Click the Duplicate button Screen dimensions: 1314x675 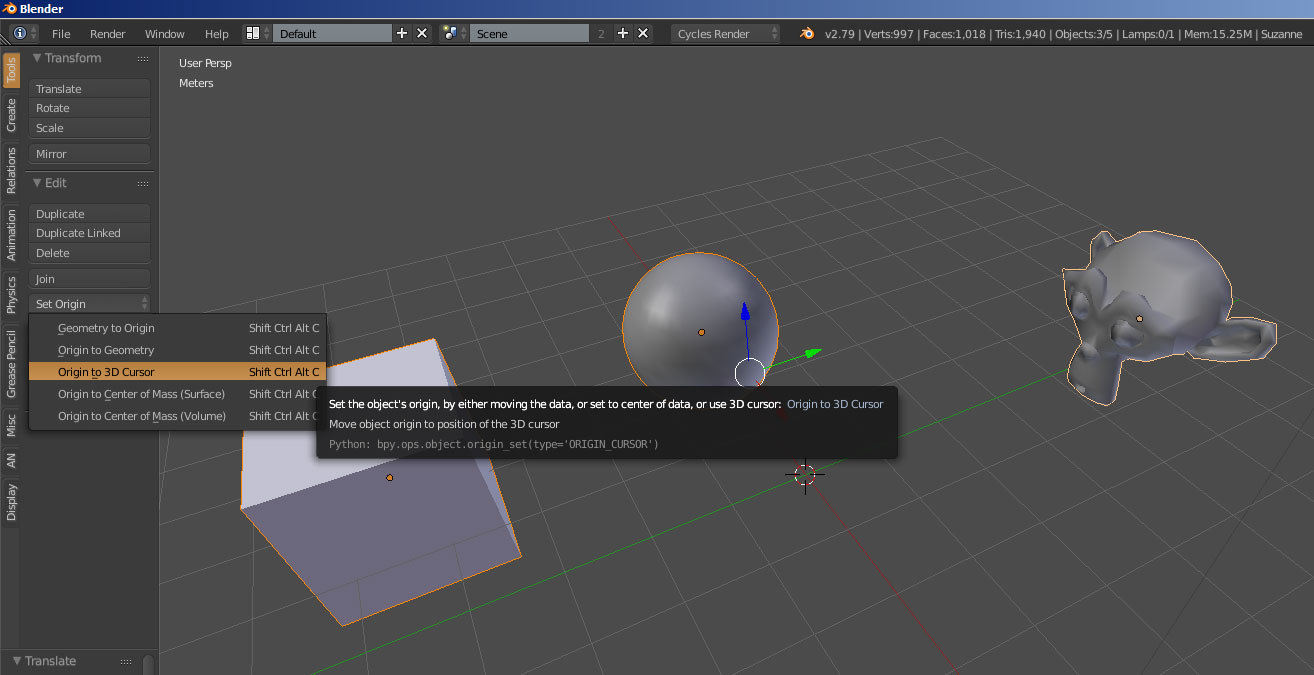(x=90, y=214)
